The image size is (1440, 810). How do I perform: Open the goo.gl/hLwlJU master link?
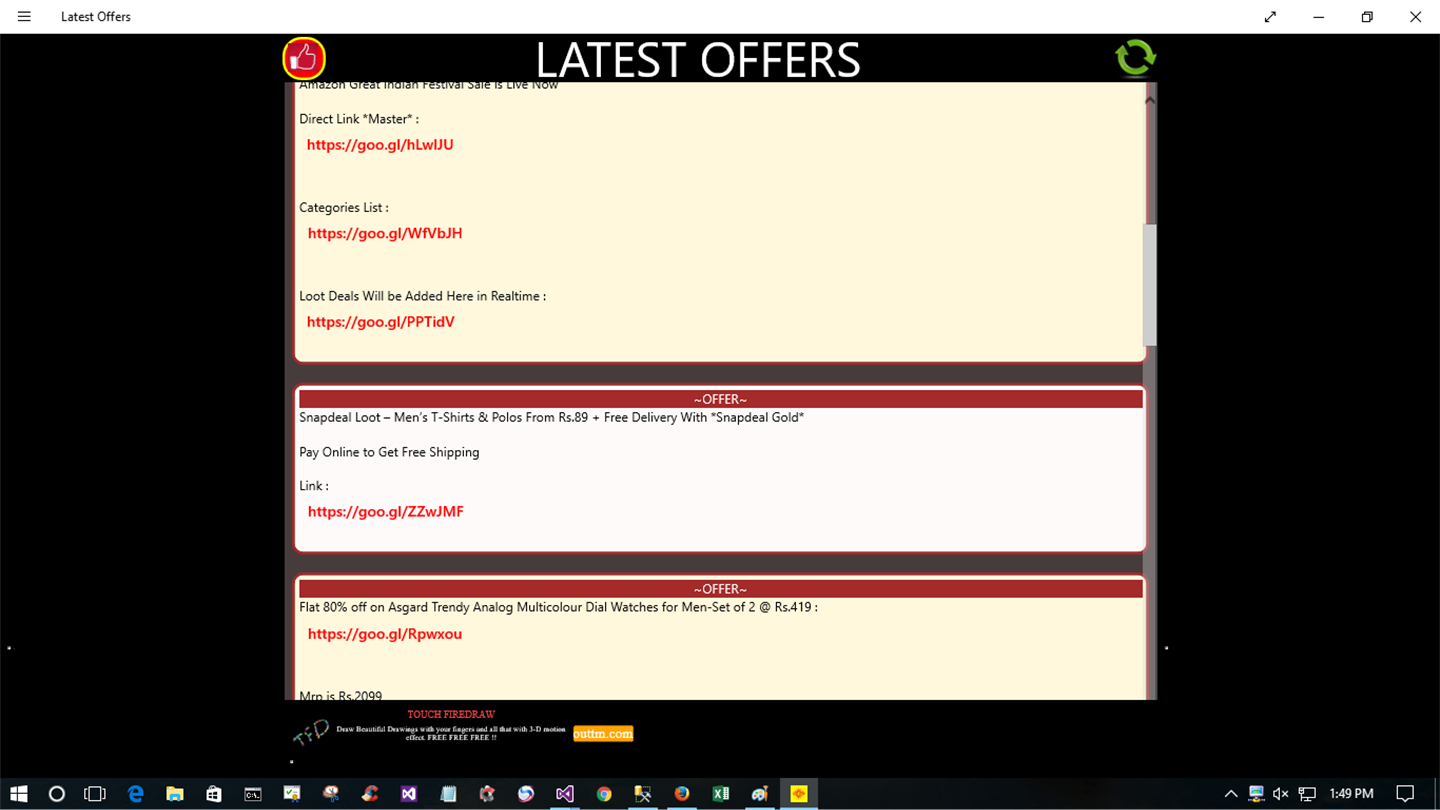click(380, 145)
